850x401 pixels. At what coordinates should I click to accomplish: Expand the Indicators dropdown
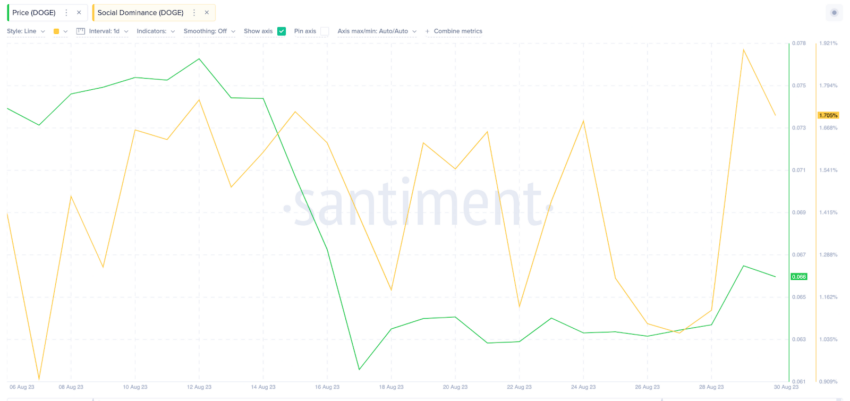(x=156, y=31)
